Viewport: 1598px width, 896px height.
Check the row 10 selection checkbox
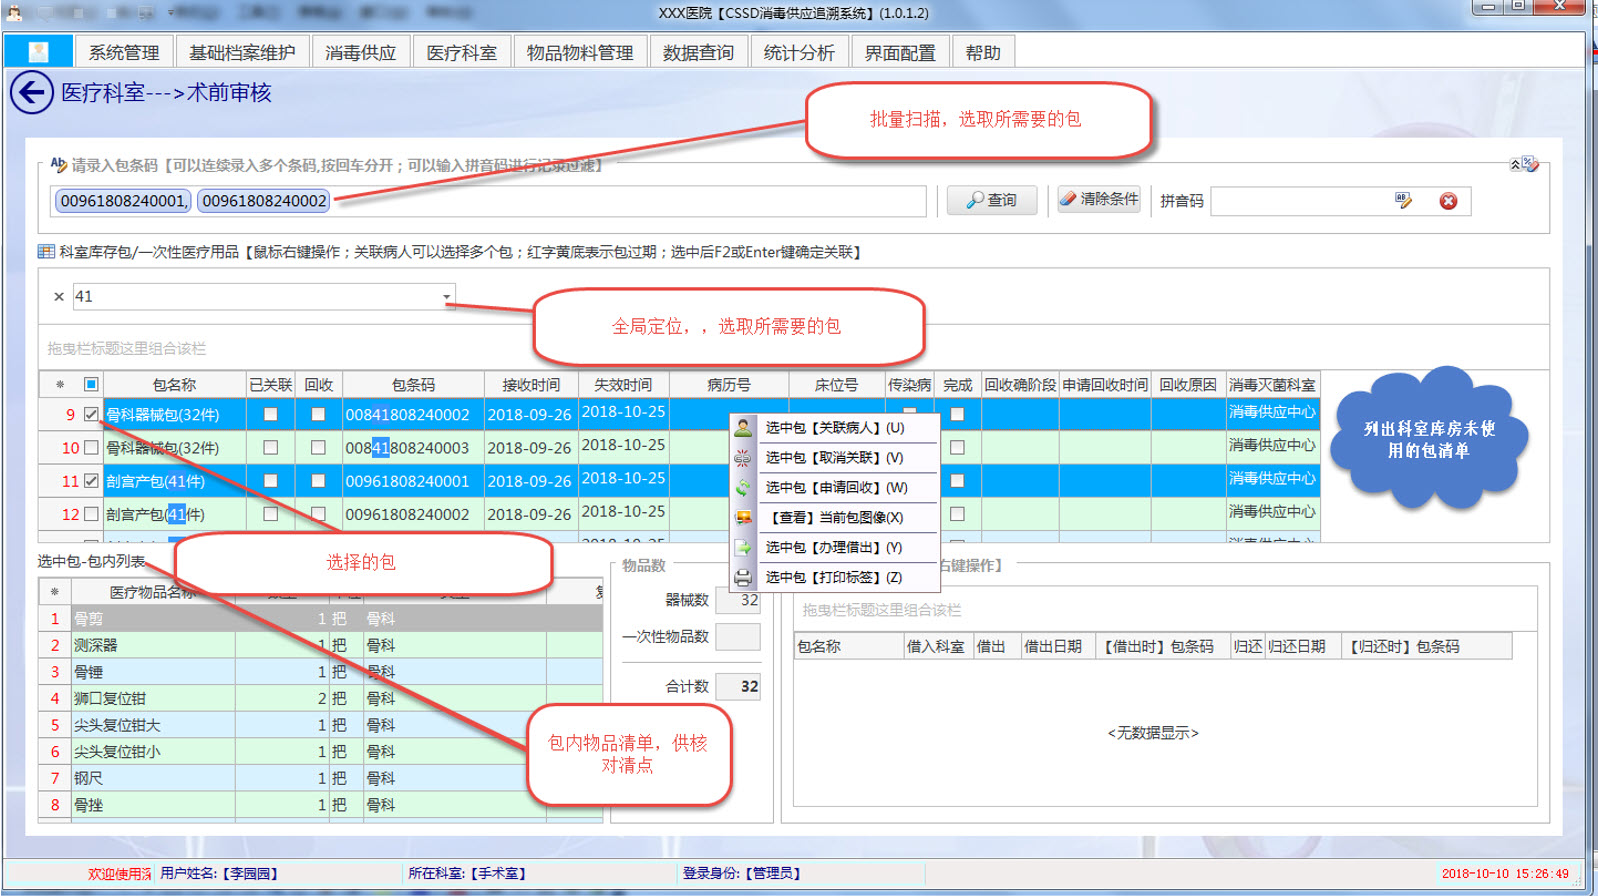[91, 447]
